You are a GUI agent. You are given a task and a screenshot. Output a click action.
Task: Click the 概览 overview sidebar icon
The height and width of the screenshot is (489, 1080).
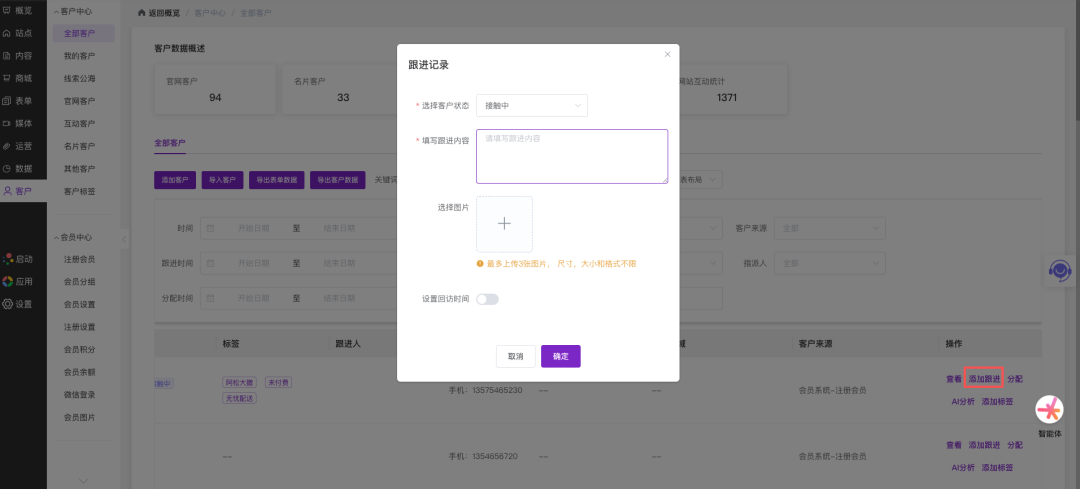coord(8,11)
